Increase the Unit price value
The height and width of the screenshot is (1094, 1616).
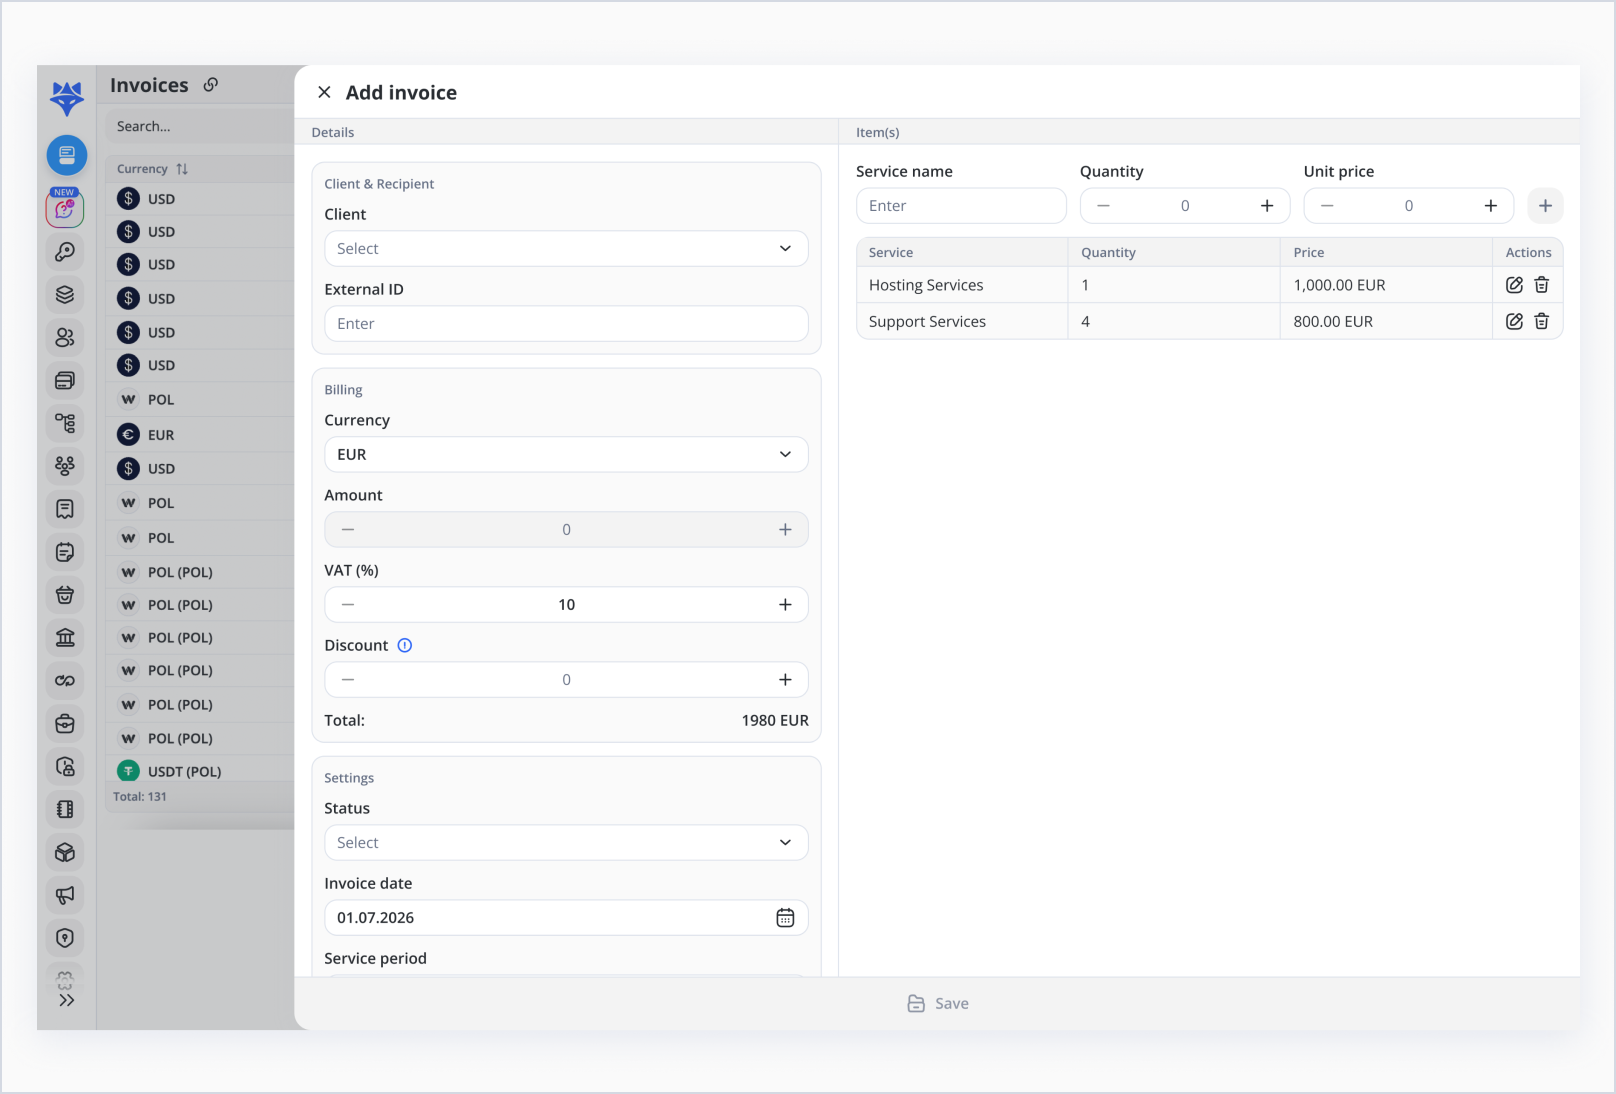pos(1491,206)
